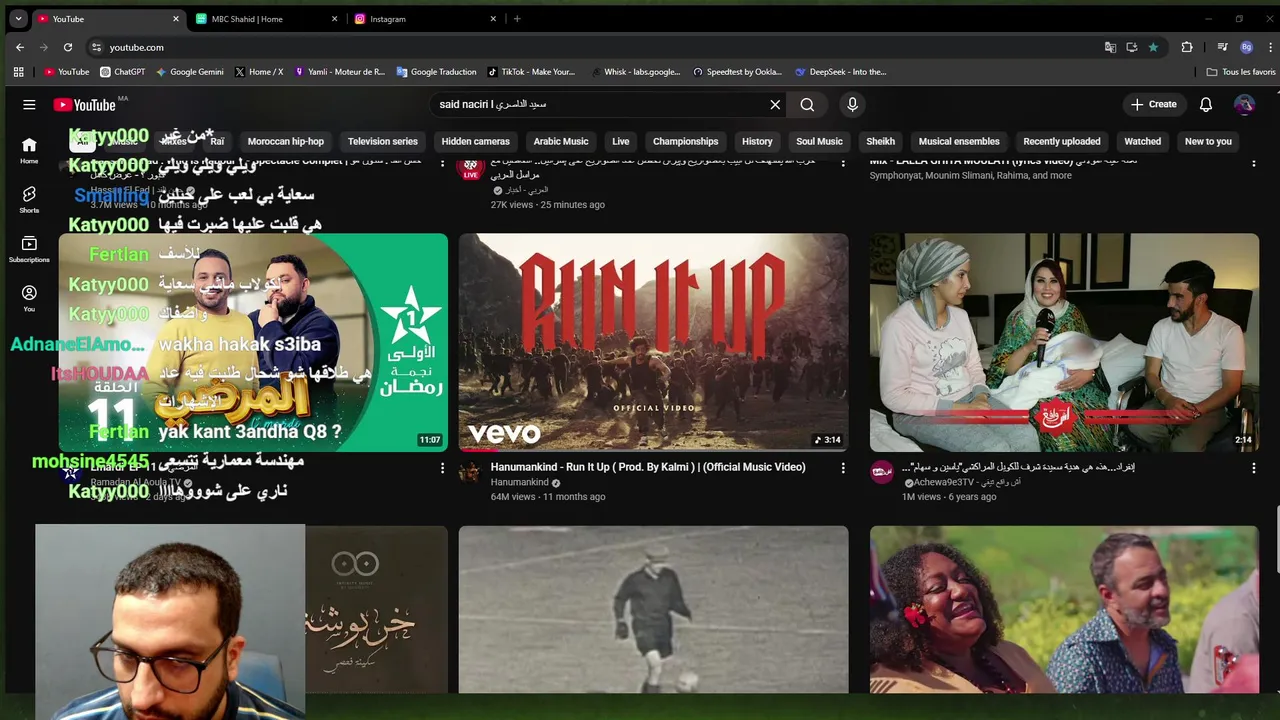Reload the page

click(68, 47)
